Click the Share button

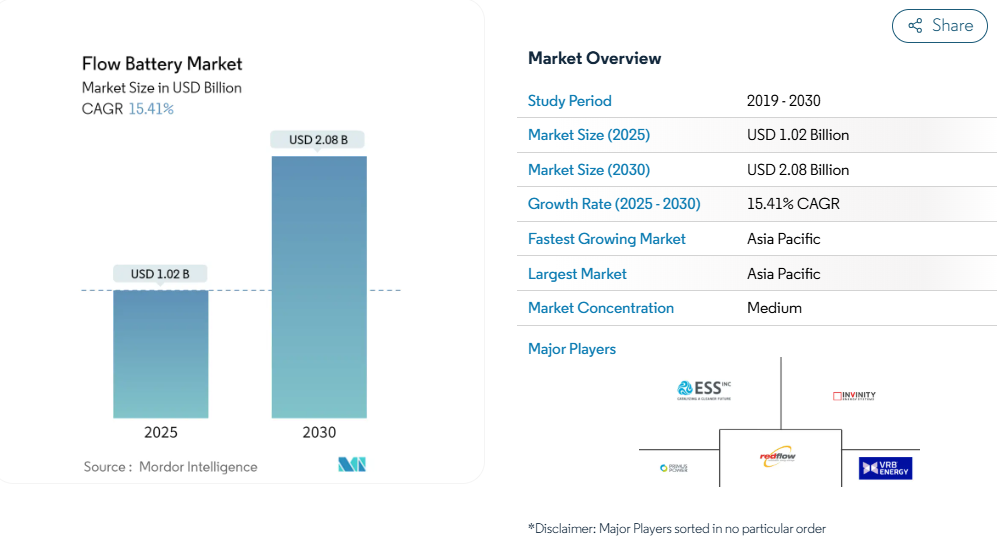tap(939, 26)
